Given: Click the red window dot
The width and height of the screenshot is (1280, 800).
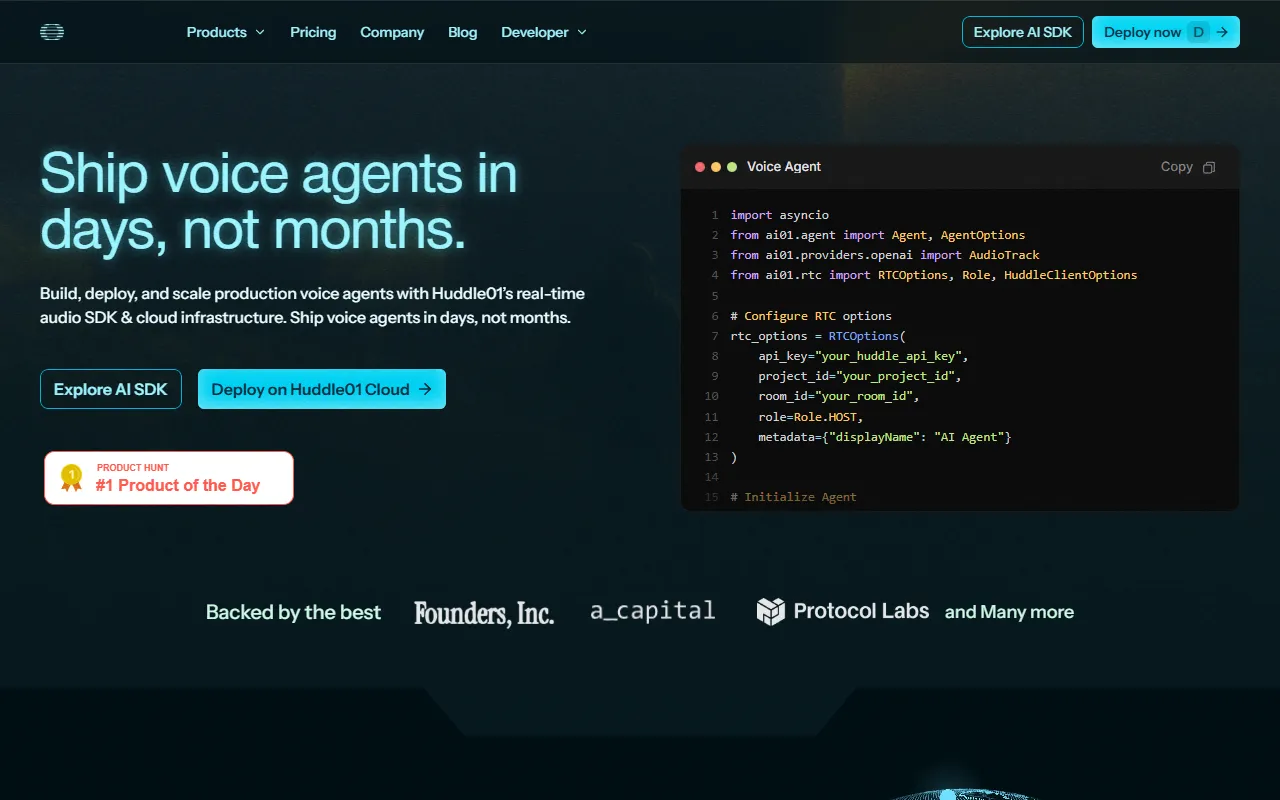Looking at the screenshot, I should (700, 167).
